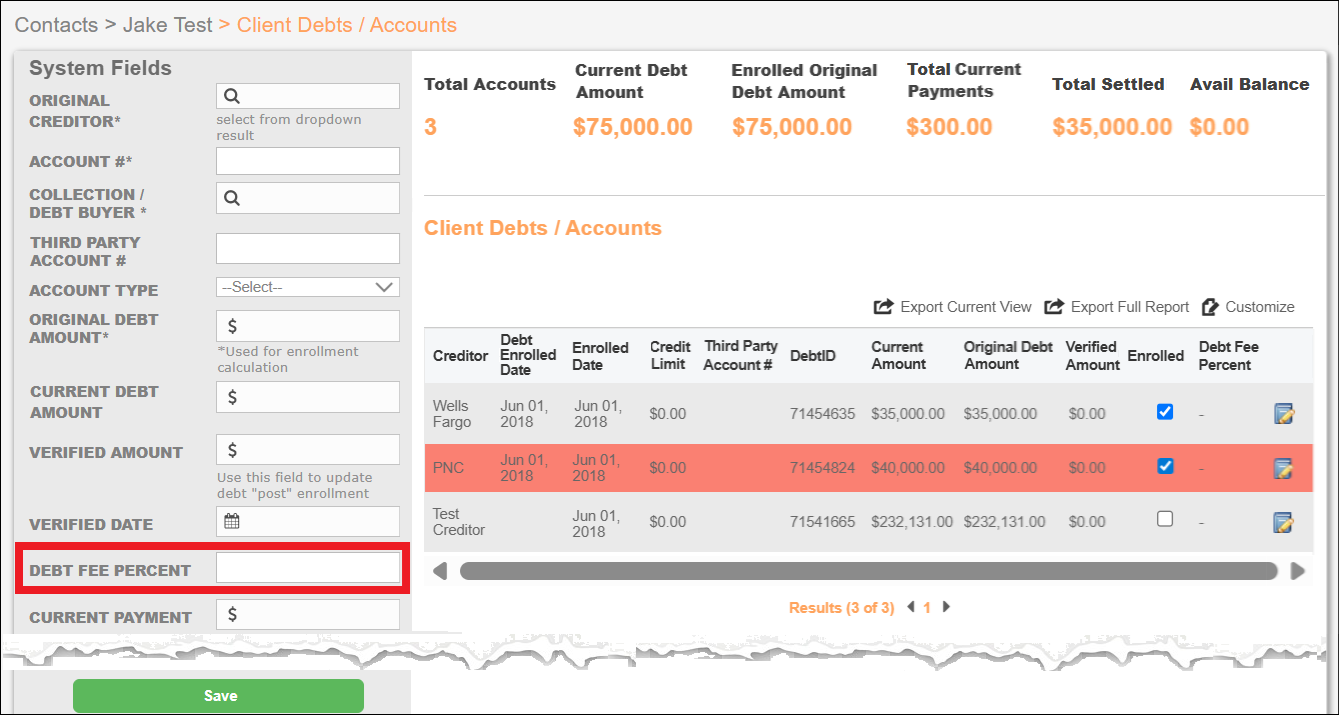The height and width of the screenshot is (715, 1339).
Task: Open the Account Type dropdown
Action: (x=308, y=287)
